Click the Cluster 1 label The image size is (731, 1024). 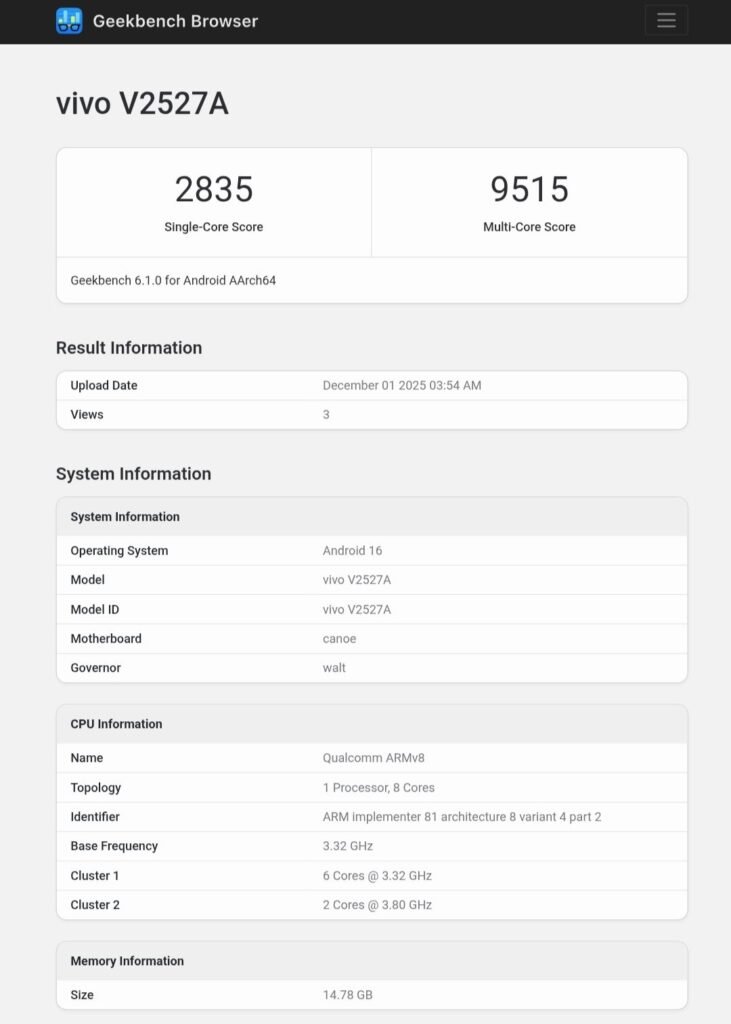[95, 876]
